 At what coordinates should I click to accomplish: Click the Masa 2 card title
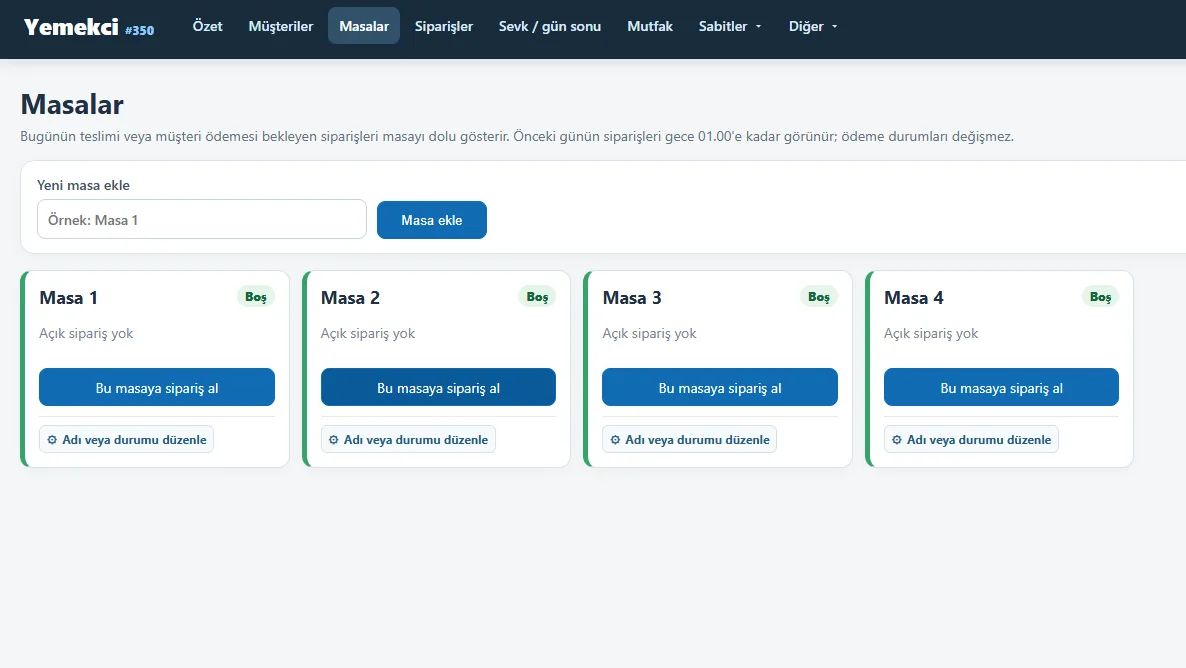coord(350,298)
